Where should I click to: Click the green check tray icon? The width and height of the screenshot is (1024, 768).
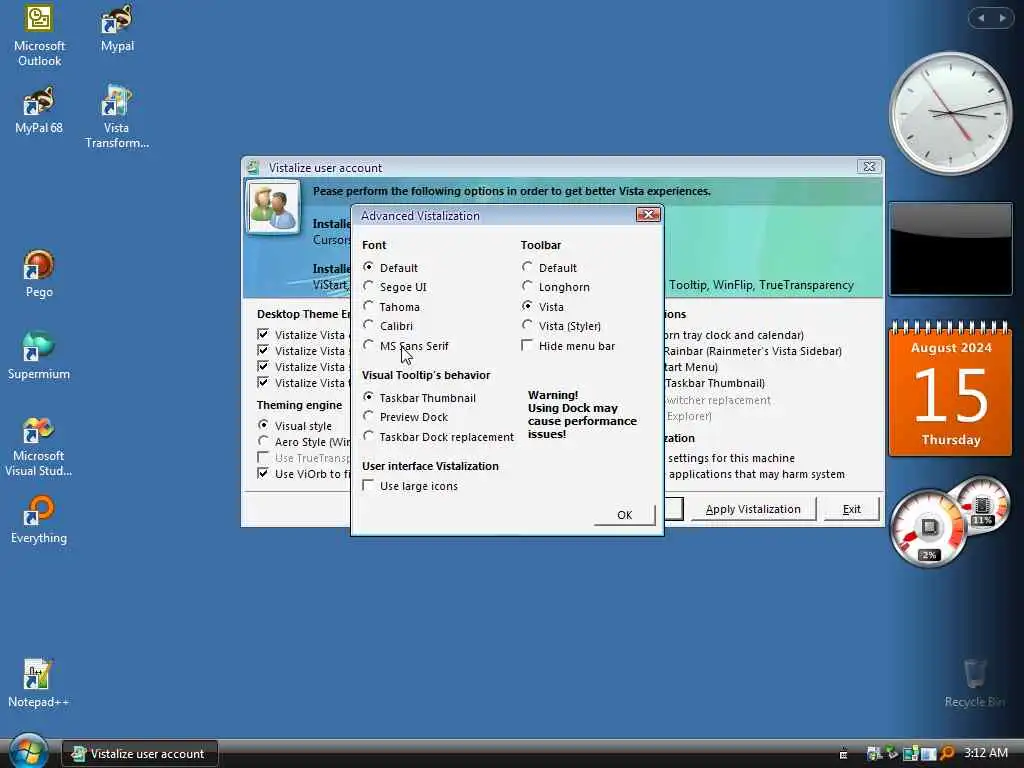891,754
